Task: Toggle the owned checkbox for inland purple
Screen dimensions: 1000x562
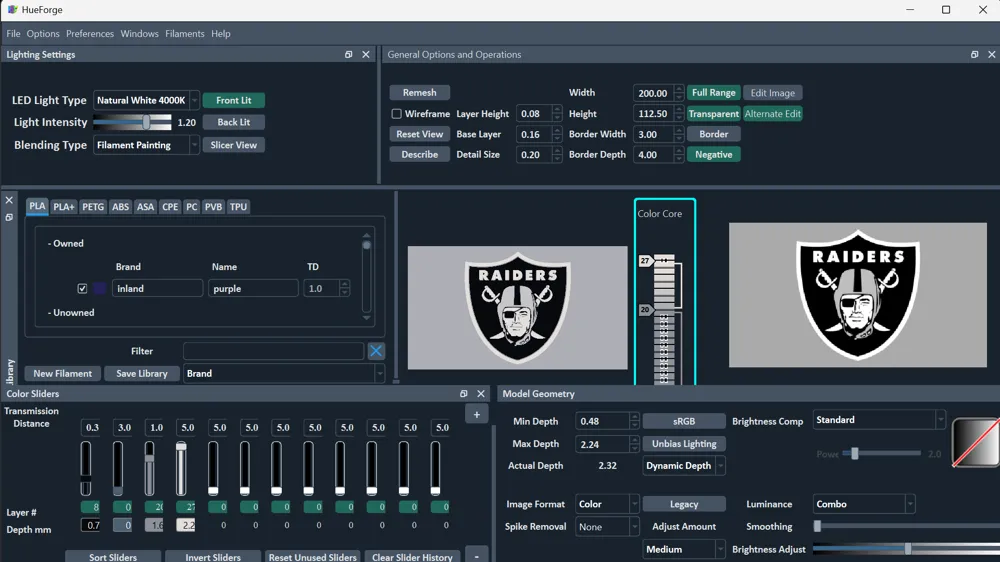Action: pyautogui.click(x=82, y=288)
